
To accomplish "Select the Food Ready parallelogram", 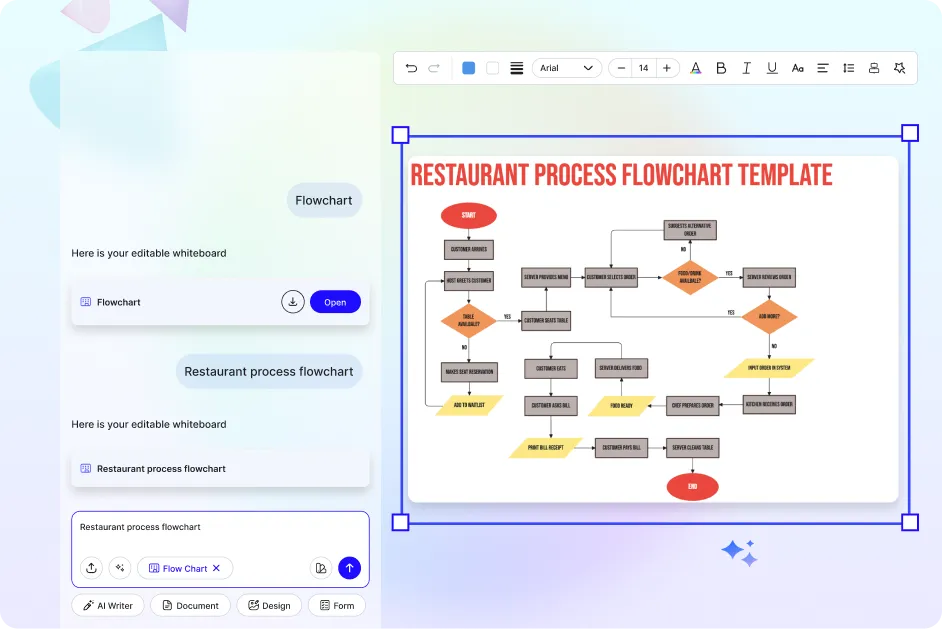I will point(621,406).
